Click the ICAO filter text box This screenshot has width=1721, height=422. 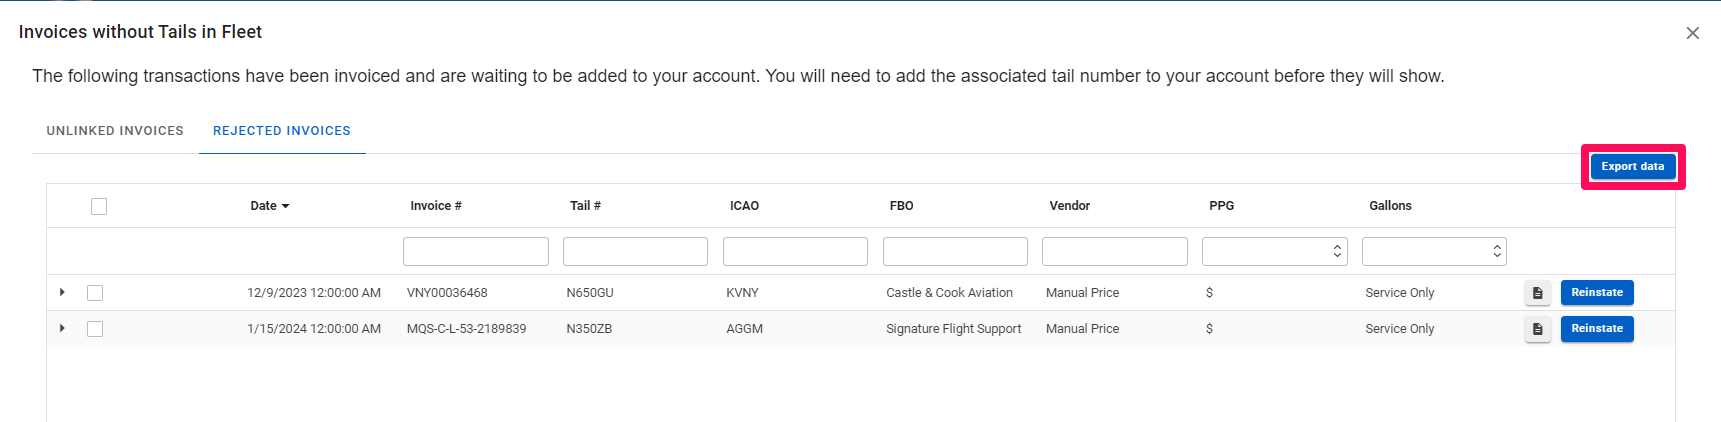point(795,251)
